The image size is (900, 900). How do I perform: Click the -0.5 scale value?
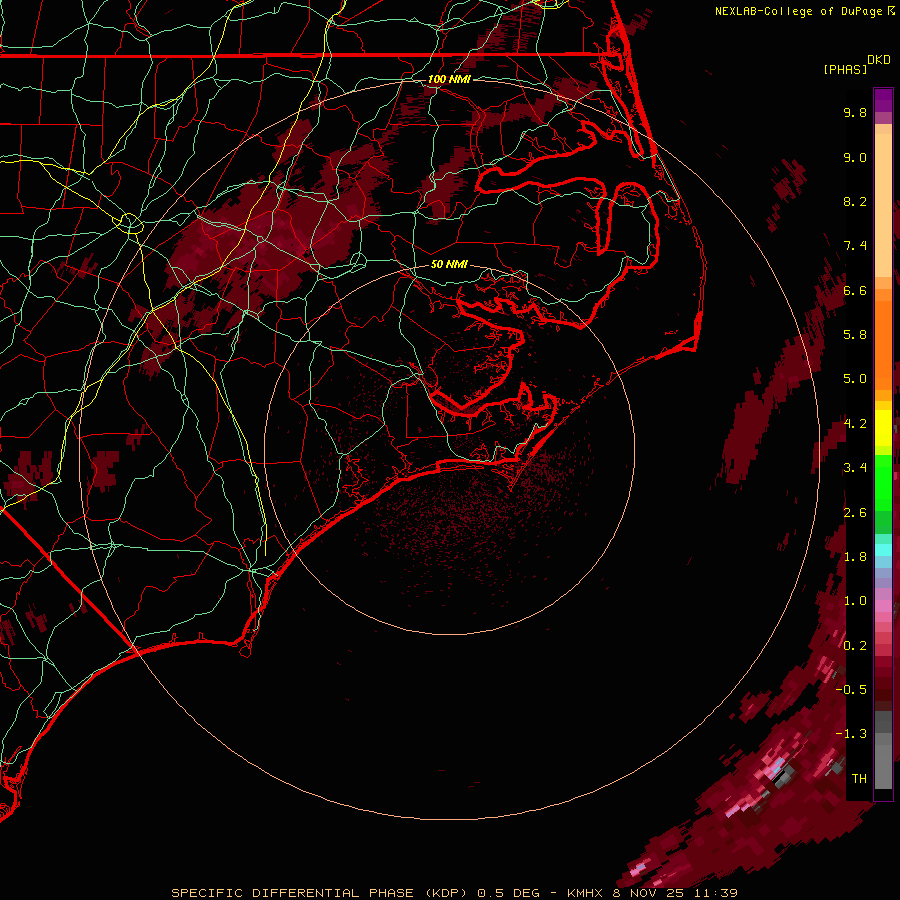[x=851, y=690]
